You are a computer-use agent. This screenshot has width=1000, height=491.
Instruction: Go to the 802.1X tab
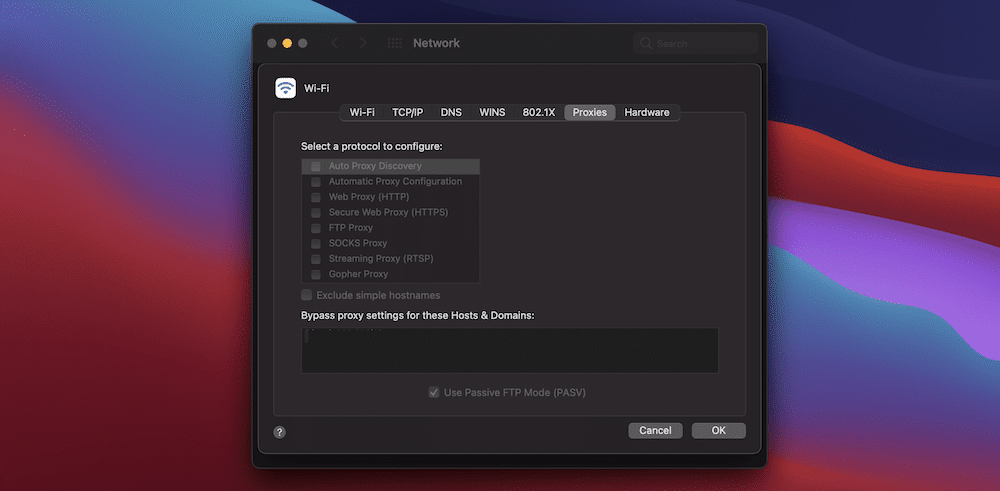538,112
